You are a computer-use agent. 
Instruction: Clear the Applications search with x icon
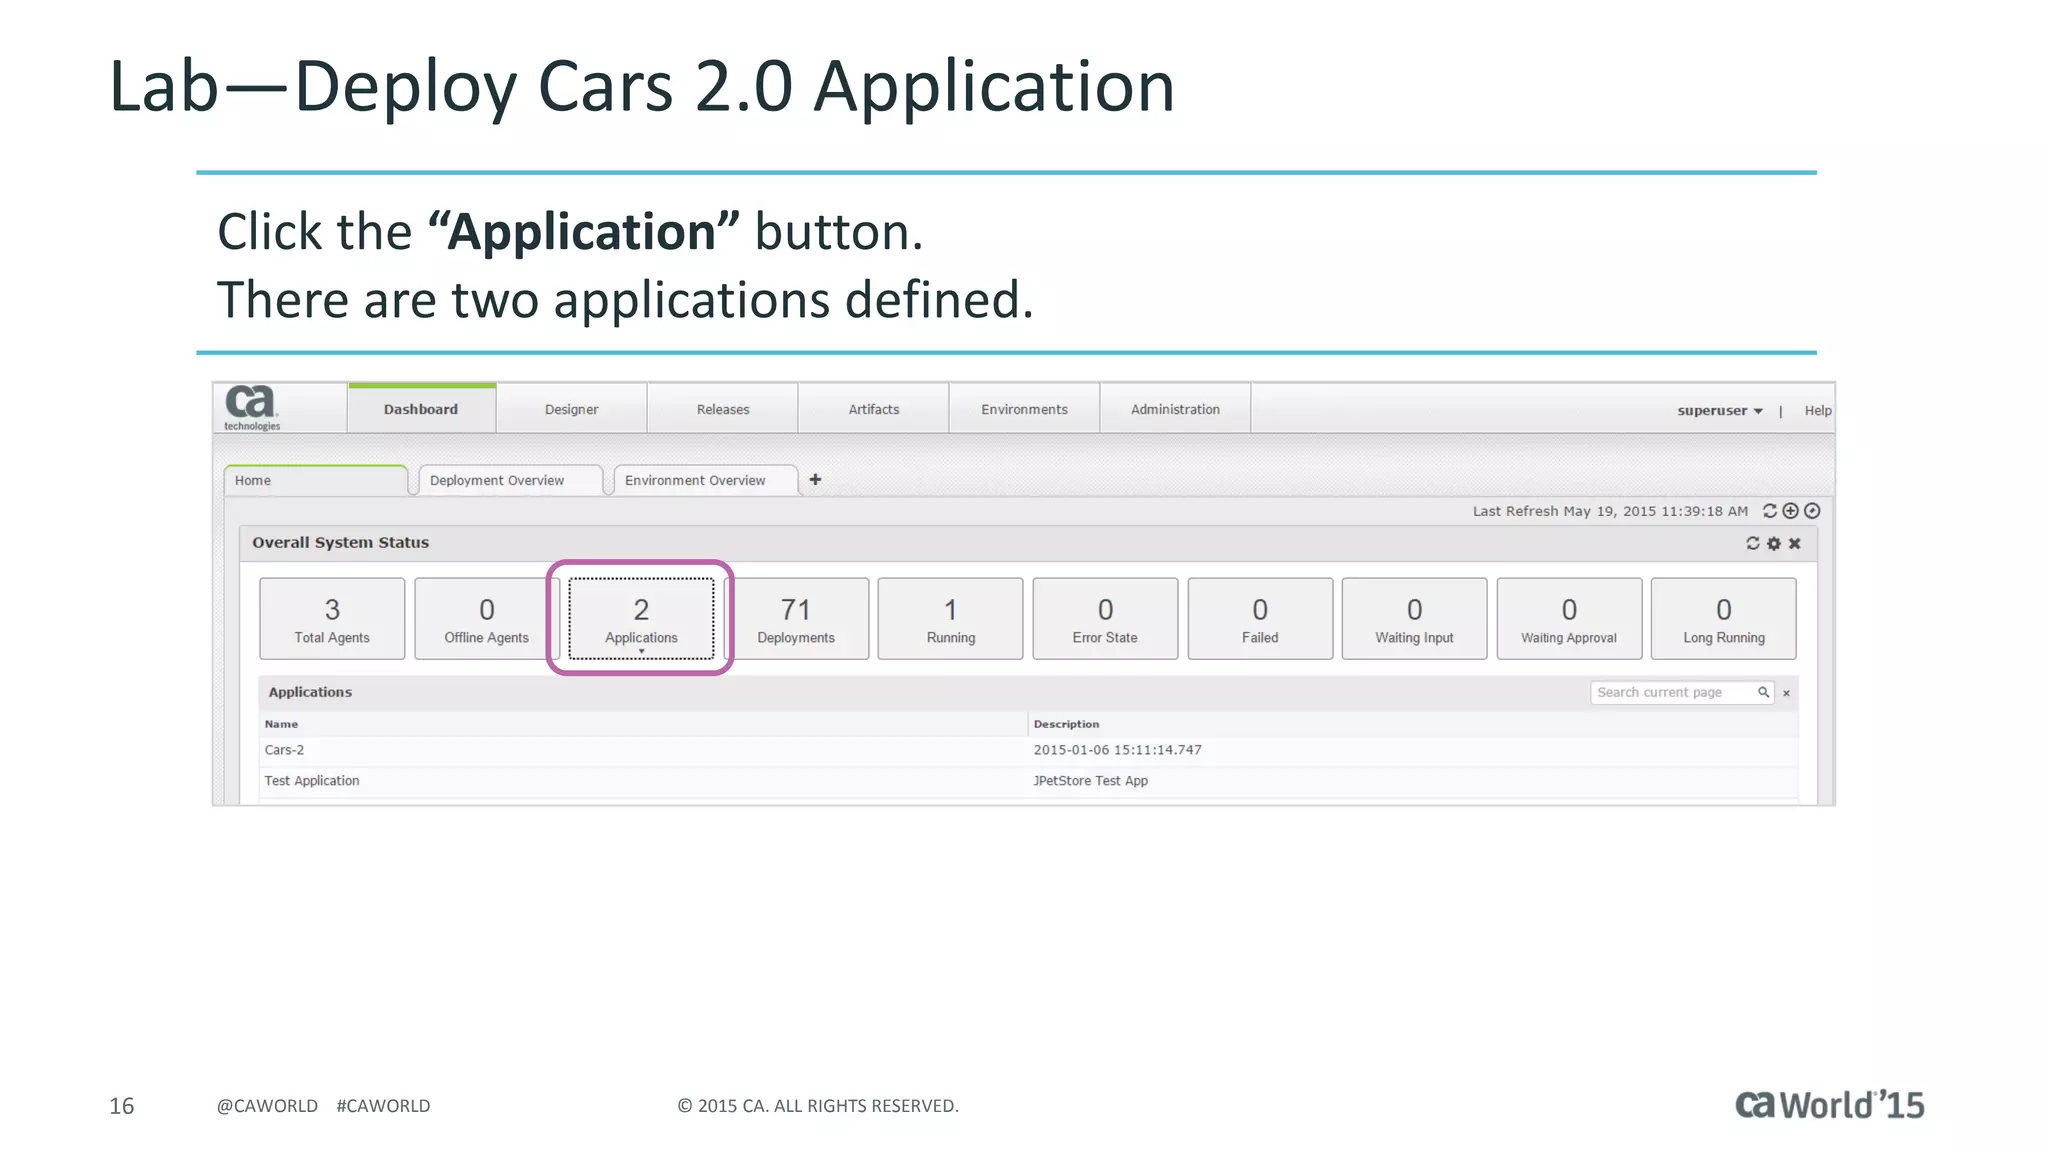coord(1786,693)
